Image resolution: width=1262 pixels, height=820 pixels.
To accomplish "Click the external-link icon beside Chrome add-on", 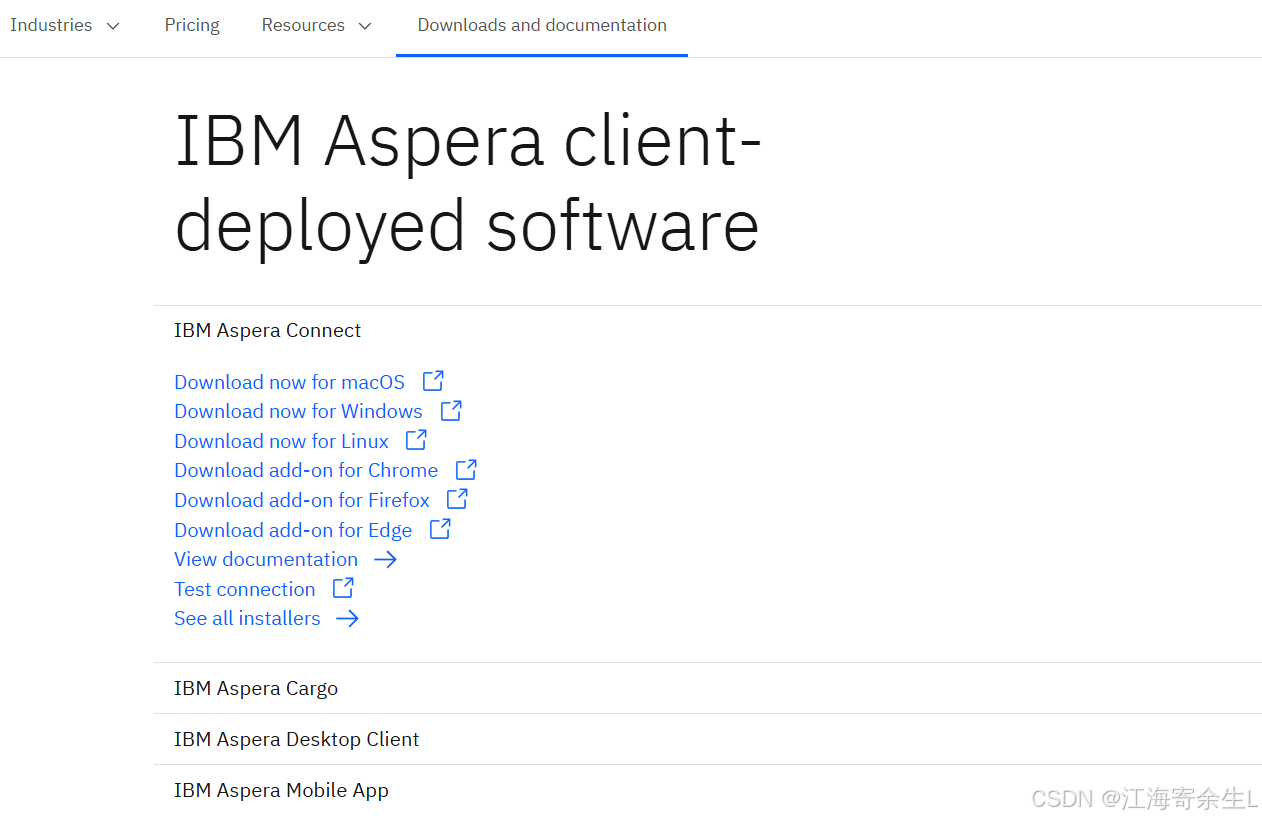I will 465,469.
